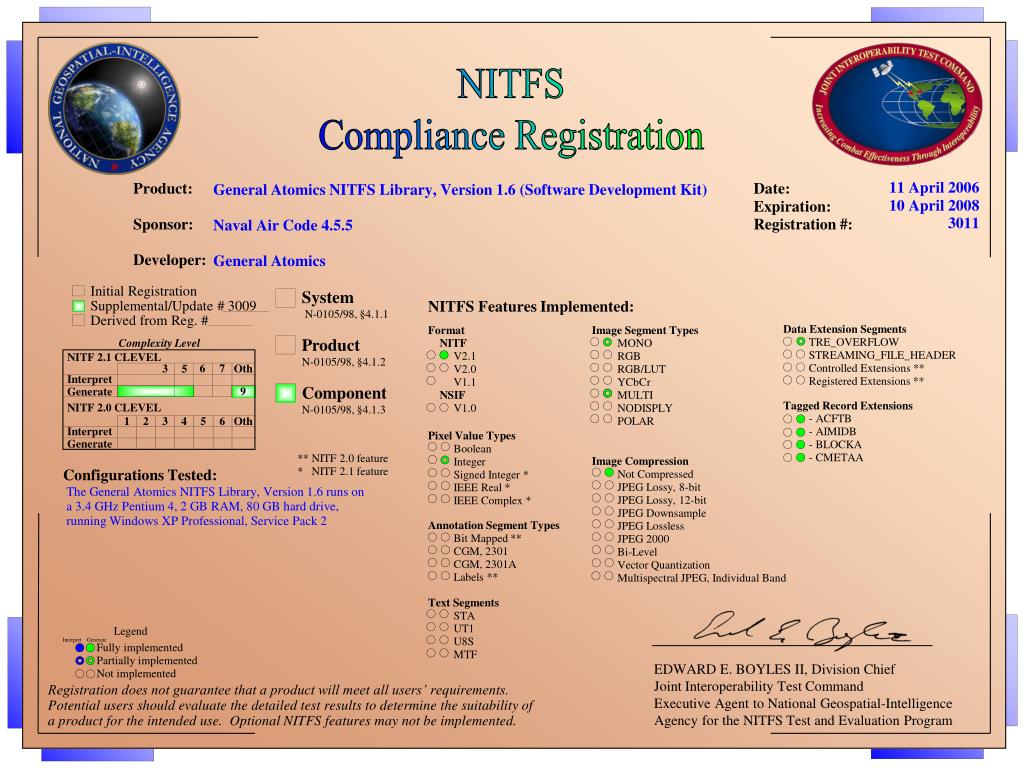Click the Text Segments heading

[x=463, y=602]
